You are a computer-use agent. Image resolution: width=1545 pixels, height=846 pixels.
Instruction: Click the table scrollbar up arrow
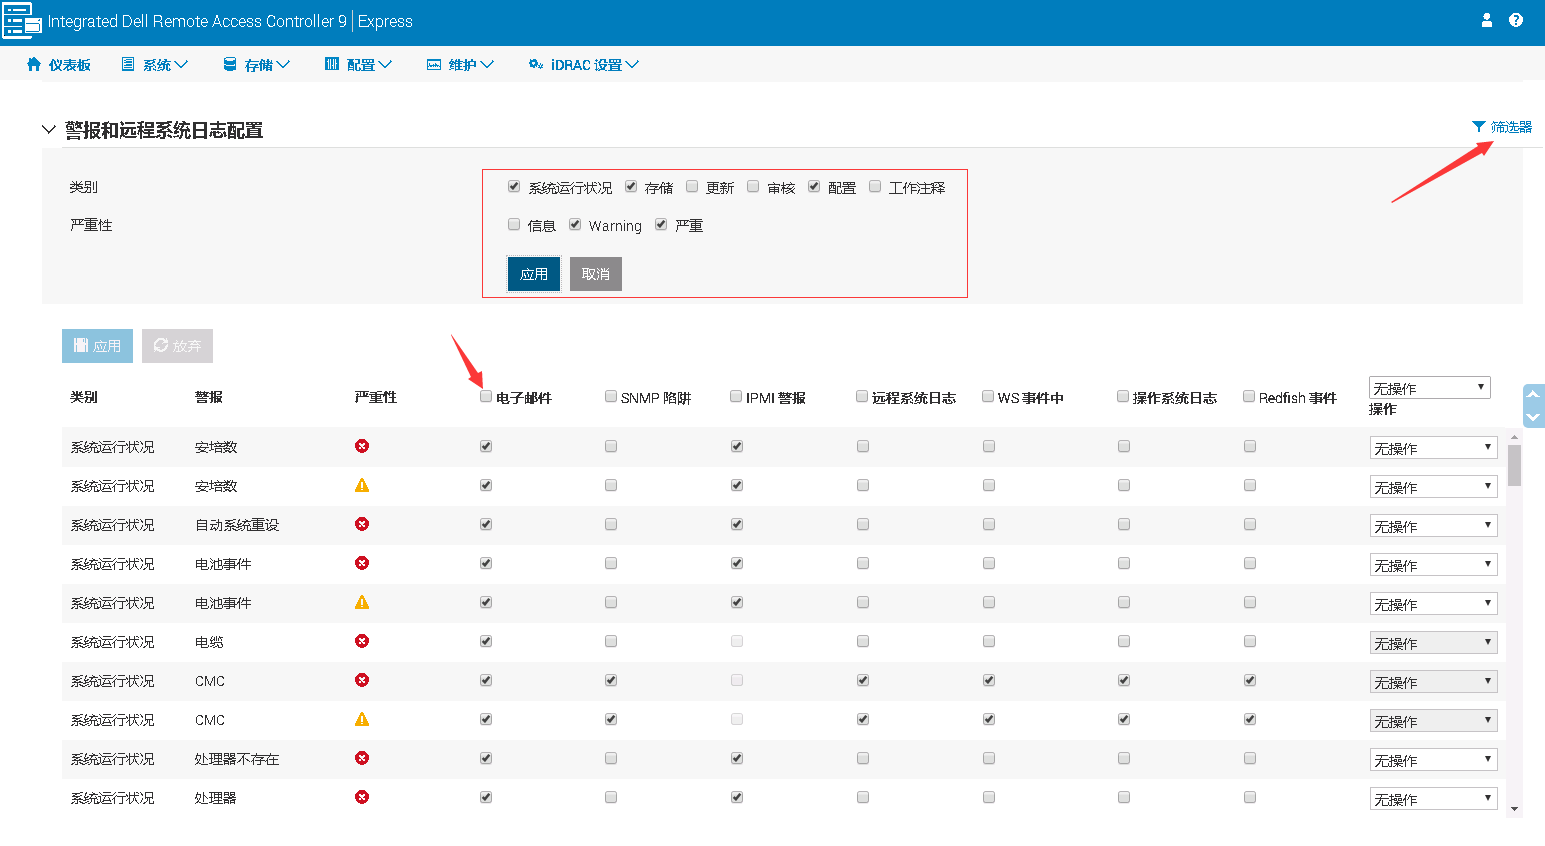1514,437
